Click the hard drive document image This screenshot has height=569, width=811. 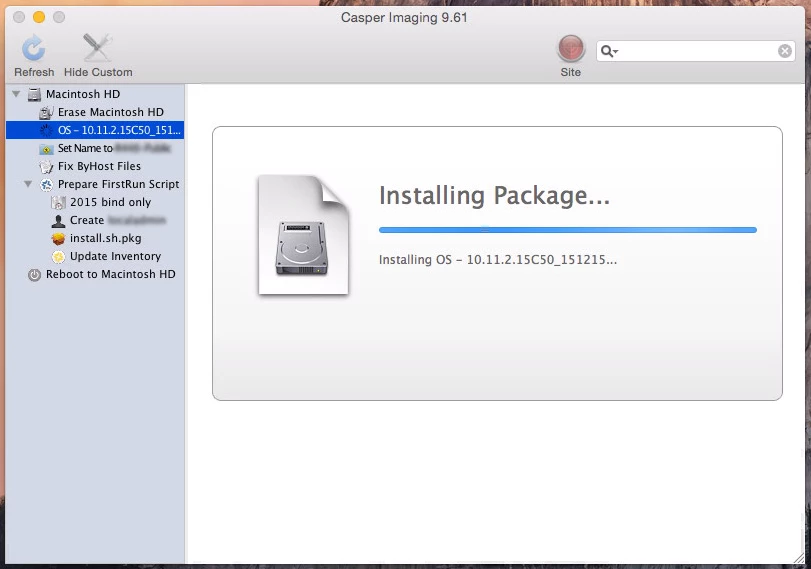coord(304,235)
